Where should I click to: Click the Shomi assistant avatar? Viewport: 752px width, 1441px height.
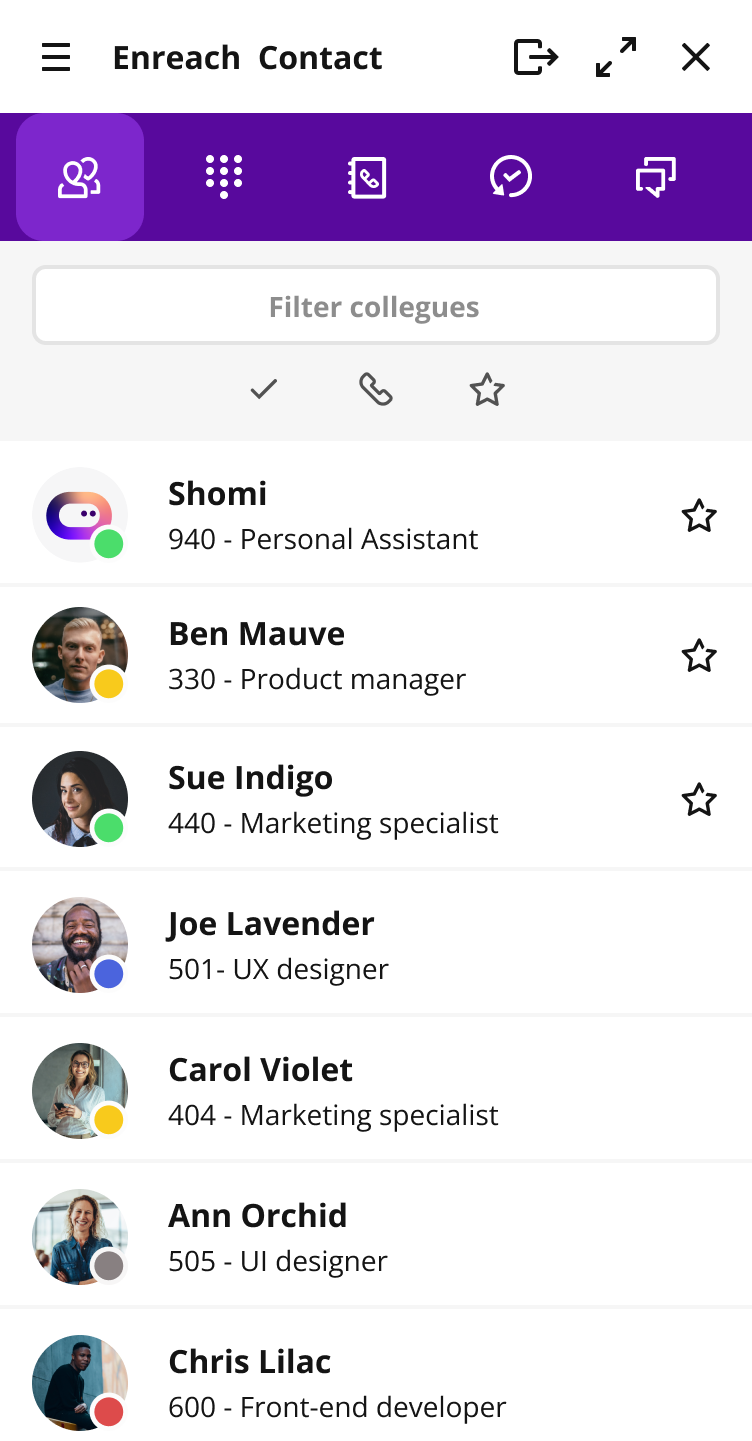coord(80,515)
